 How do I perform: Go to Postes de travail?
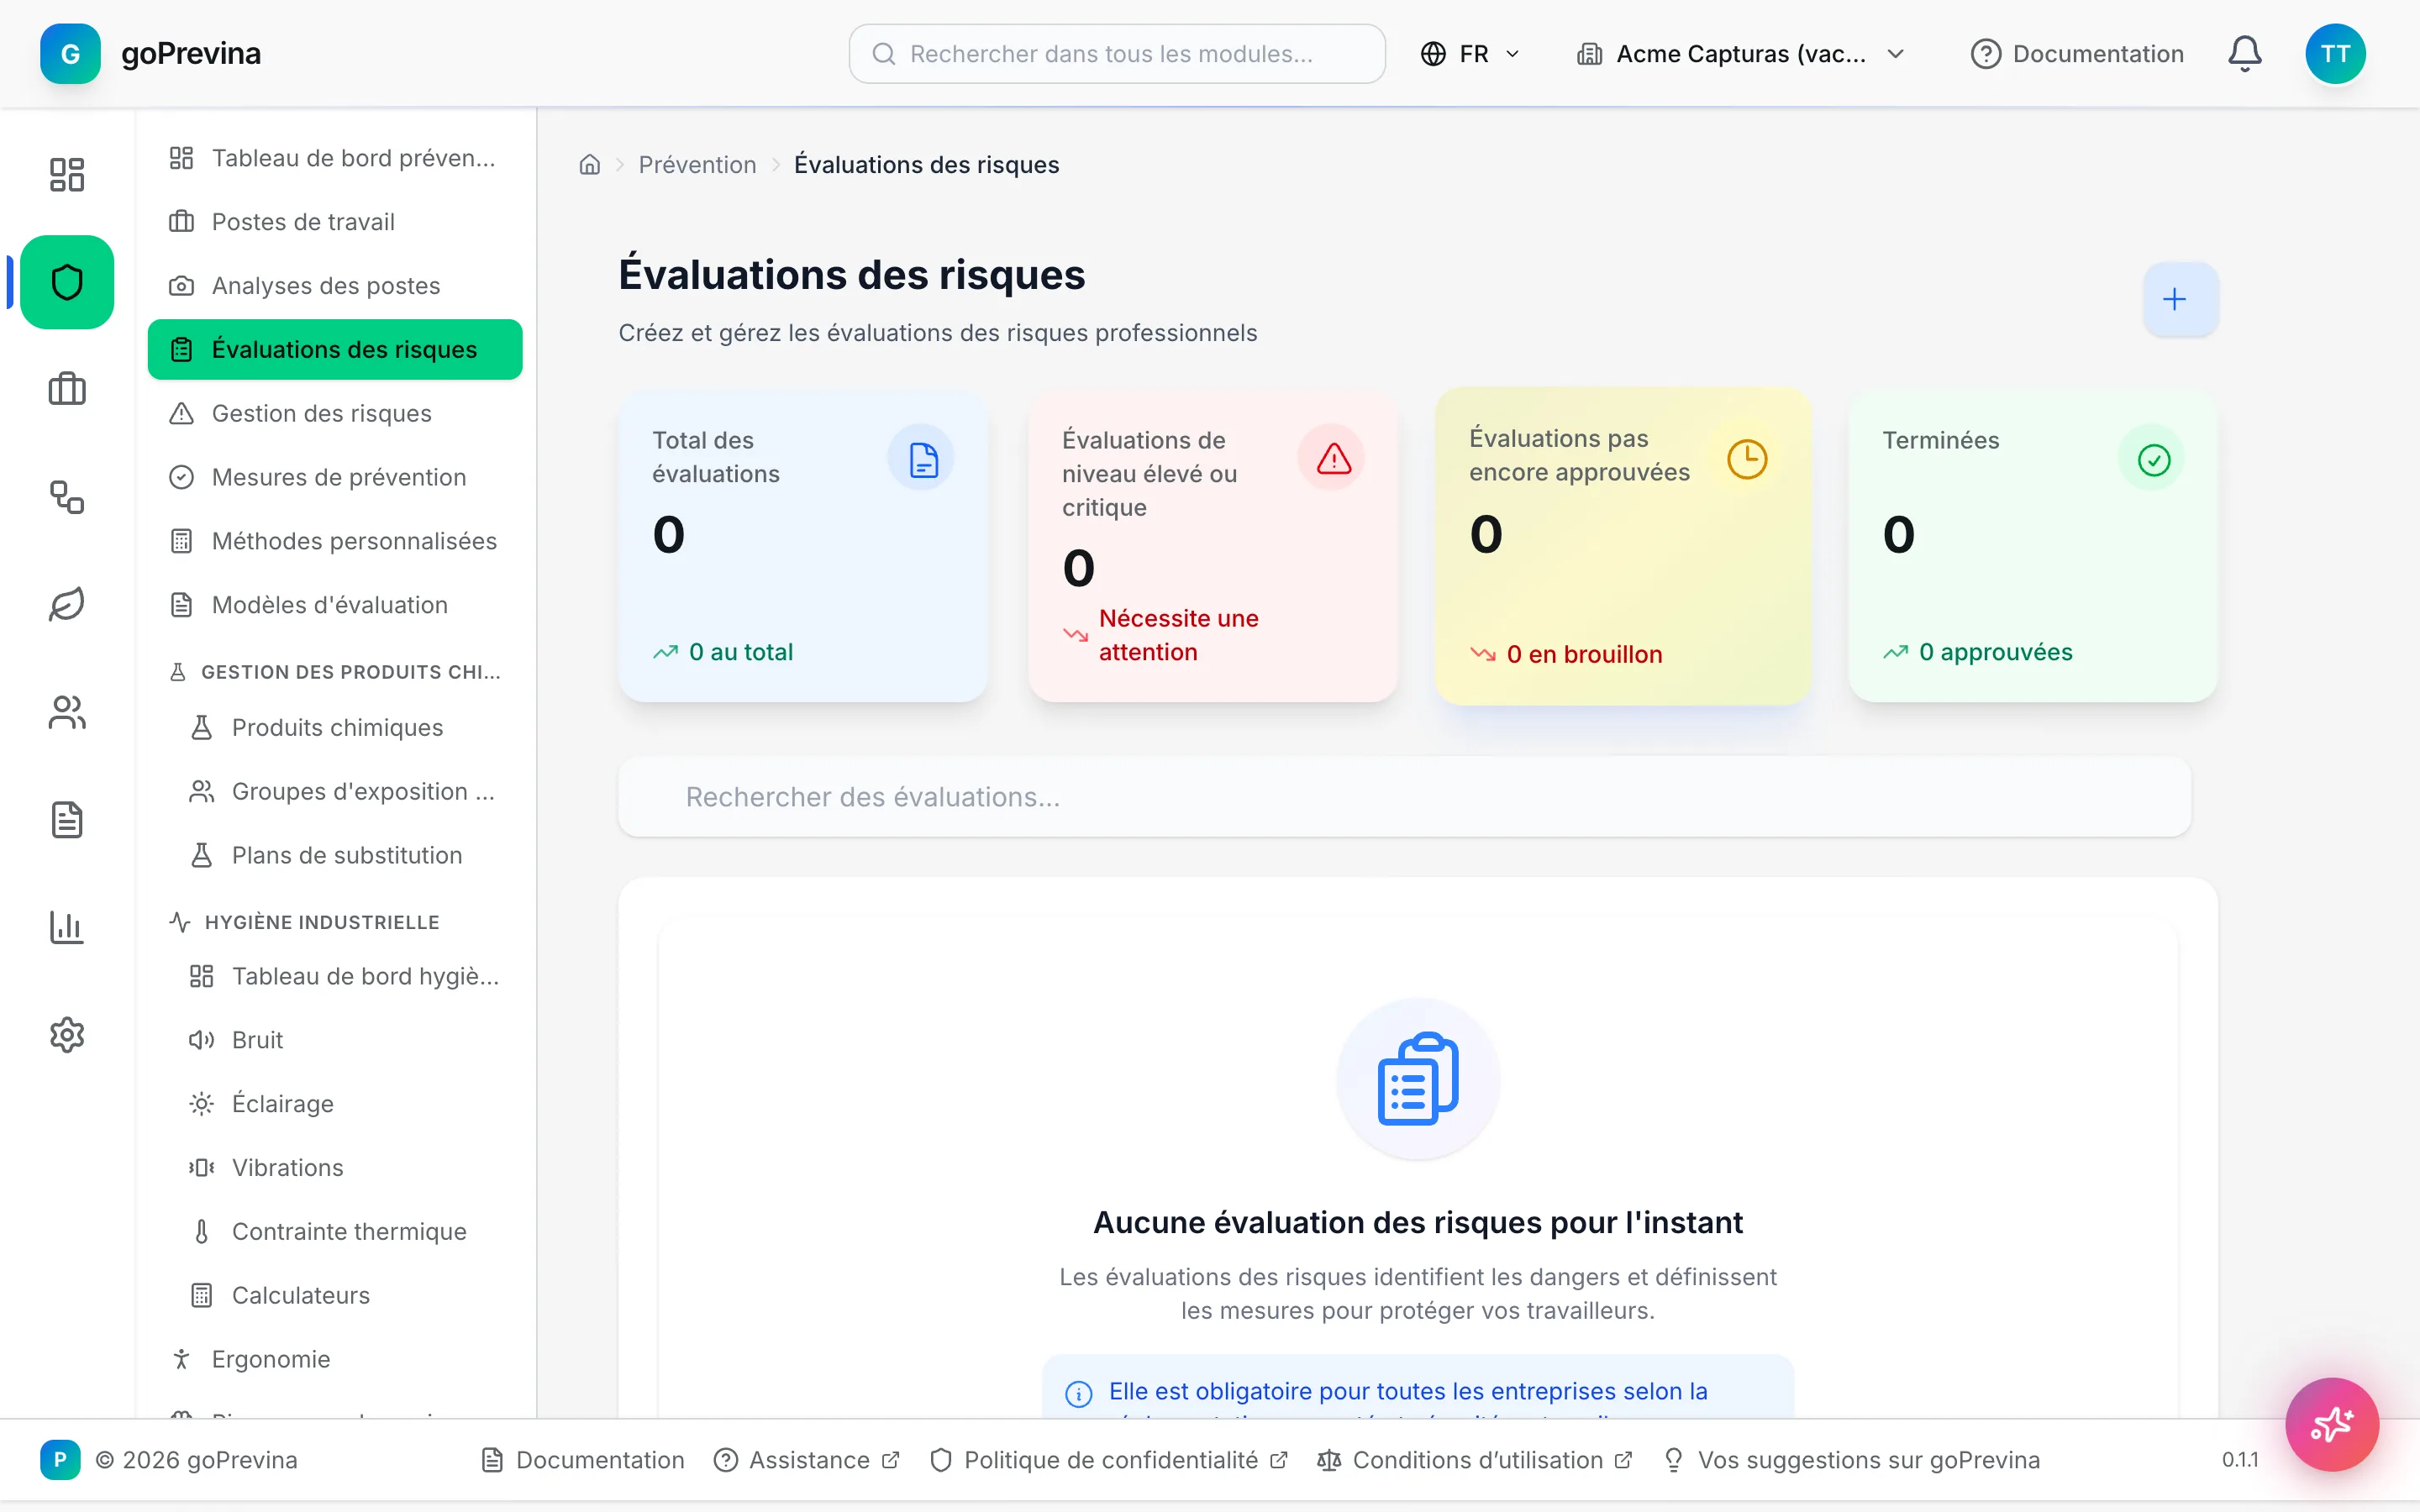[335, 222]
